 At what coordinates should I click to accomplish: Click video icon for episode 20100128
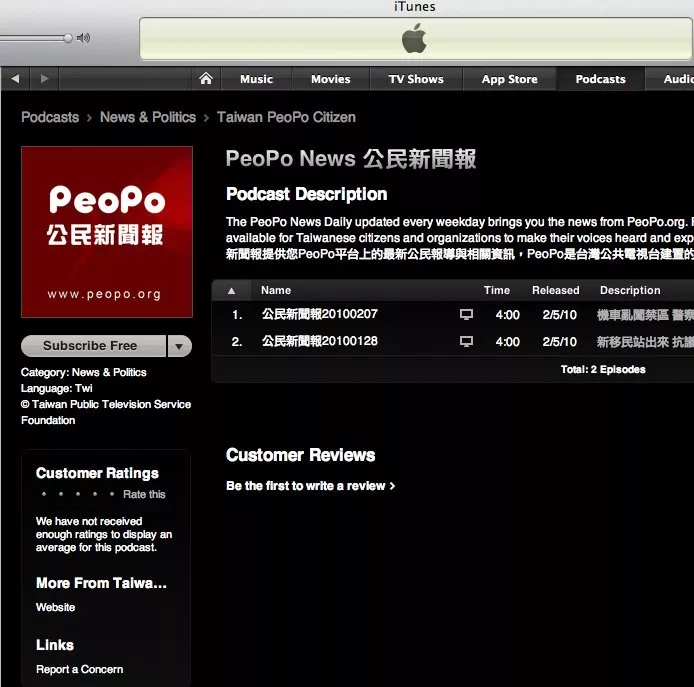tap(466, 342)
